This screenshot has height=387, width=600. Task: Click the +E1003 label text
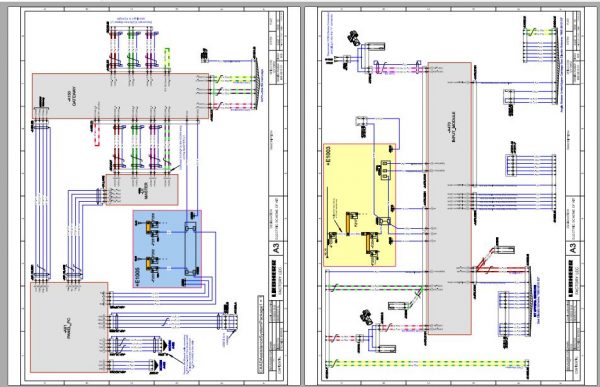pos(329,157)
